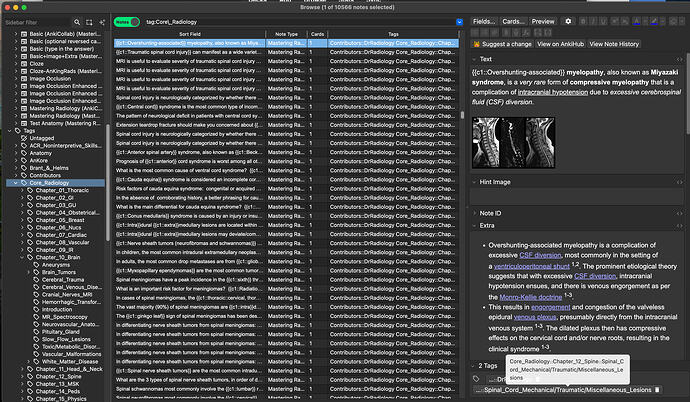Click the spine MRI image thumbnail
Image resolution: width=690 pixels, height=402 pixels.
point(513,143)
